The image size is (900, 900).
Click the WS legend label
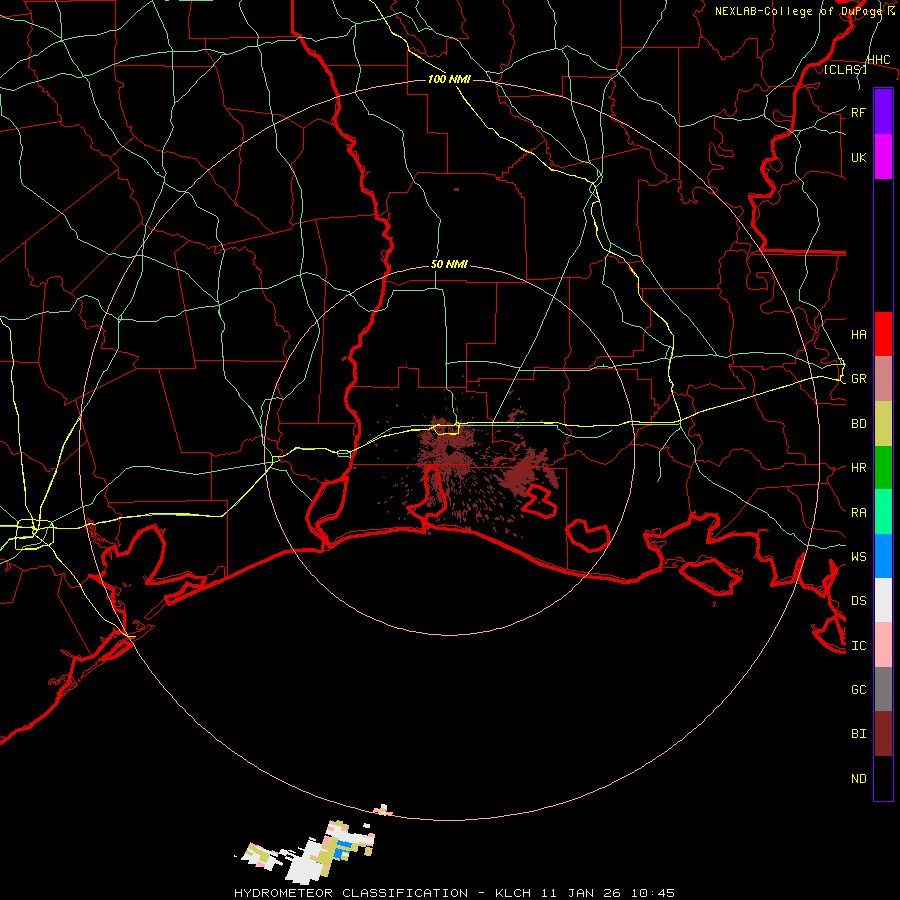858,556
